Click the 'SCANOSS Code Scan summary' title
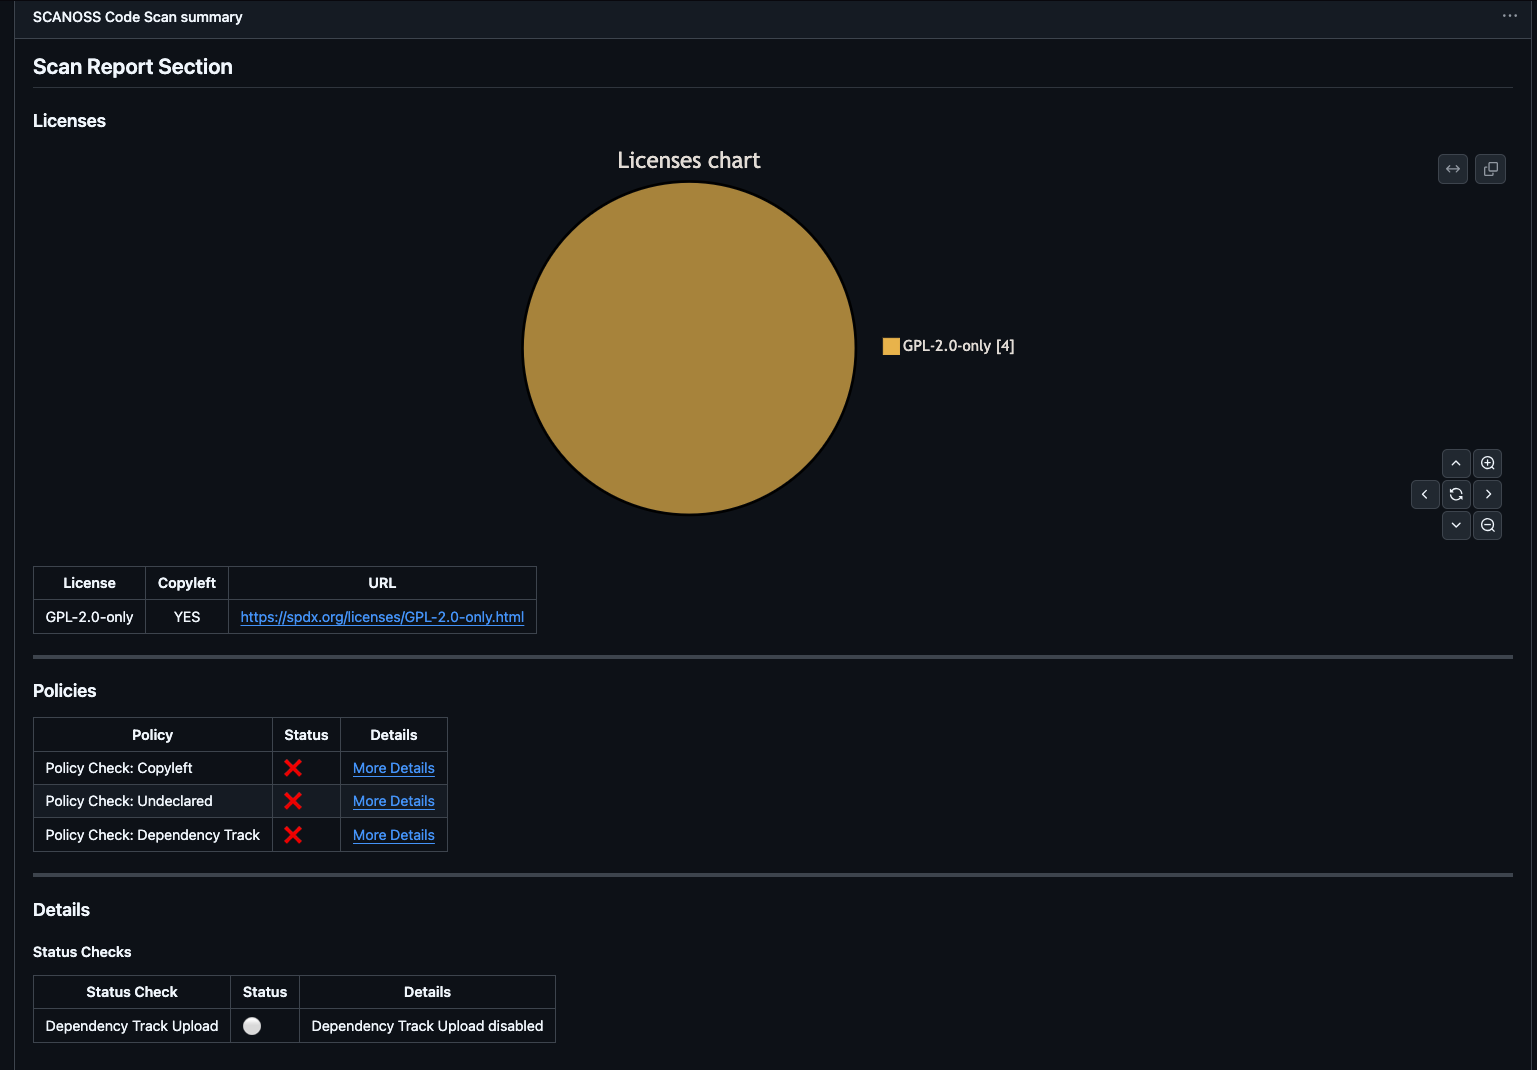This screenshot has height=1070, width=1537. click(x=138, y=17)
